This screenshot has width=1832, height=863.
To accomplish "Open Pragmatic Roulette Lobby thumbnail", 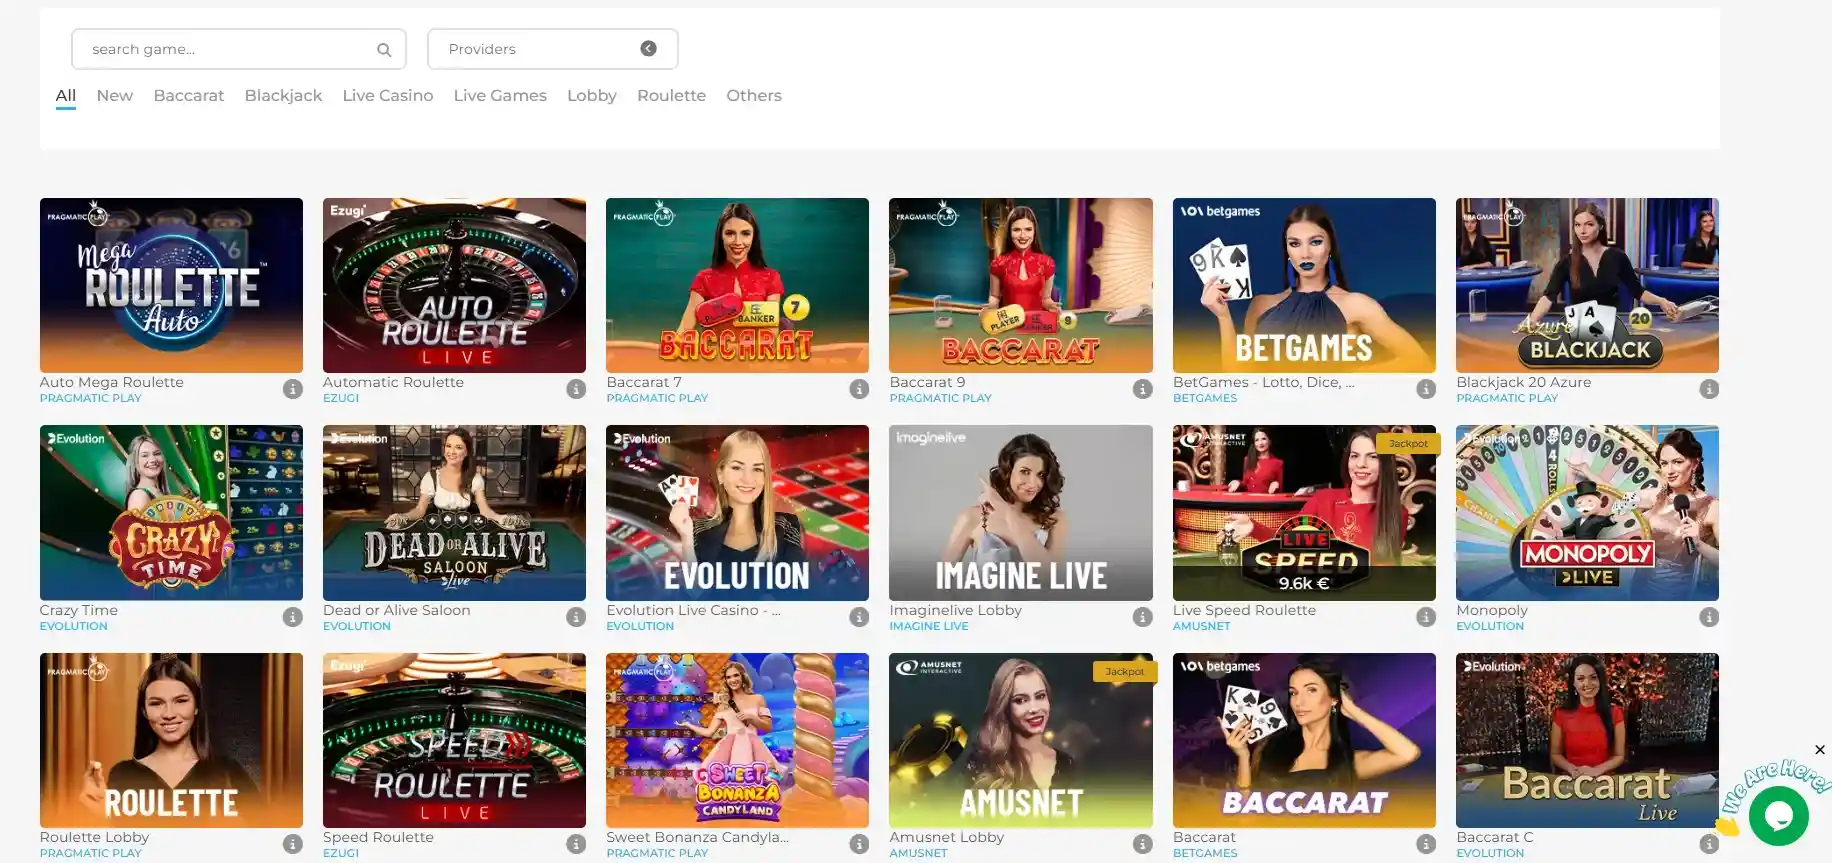I will point(171,740).
